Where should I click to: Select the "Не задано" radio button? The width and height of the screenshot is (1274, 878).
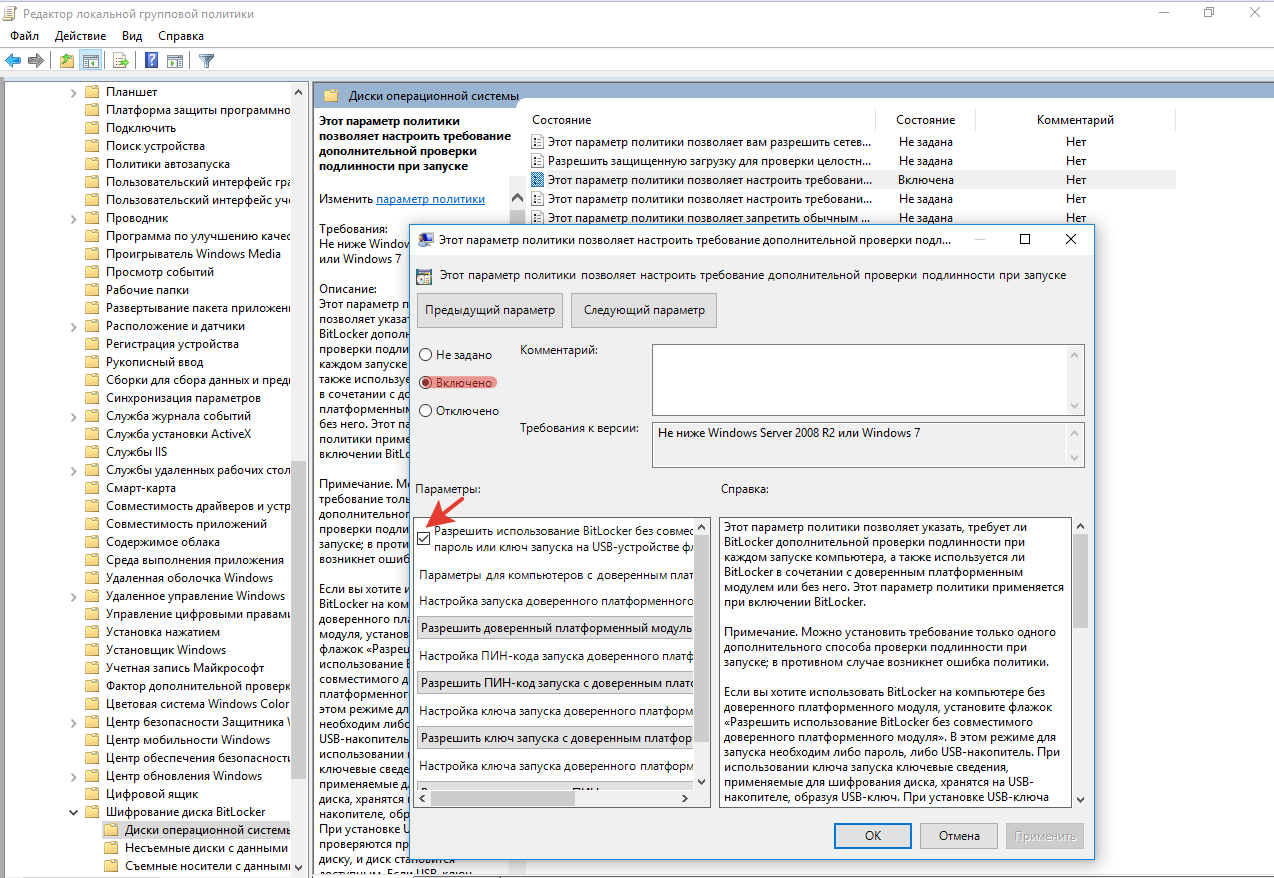click(426, 355)
